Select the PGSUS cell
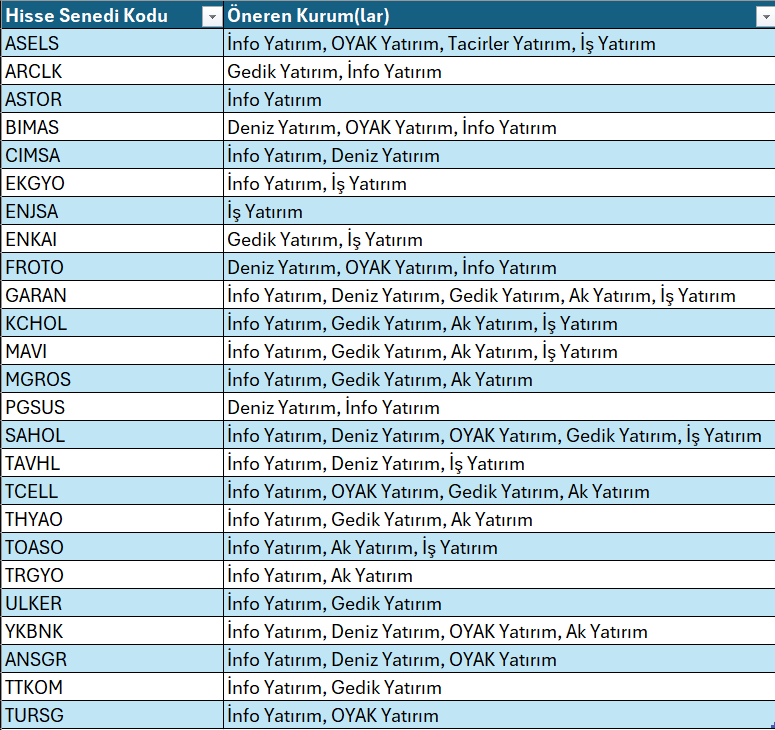The image size is (775, 730). click(x=112, y=407)
